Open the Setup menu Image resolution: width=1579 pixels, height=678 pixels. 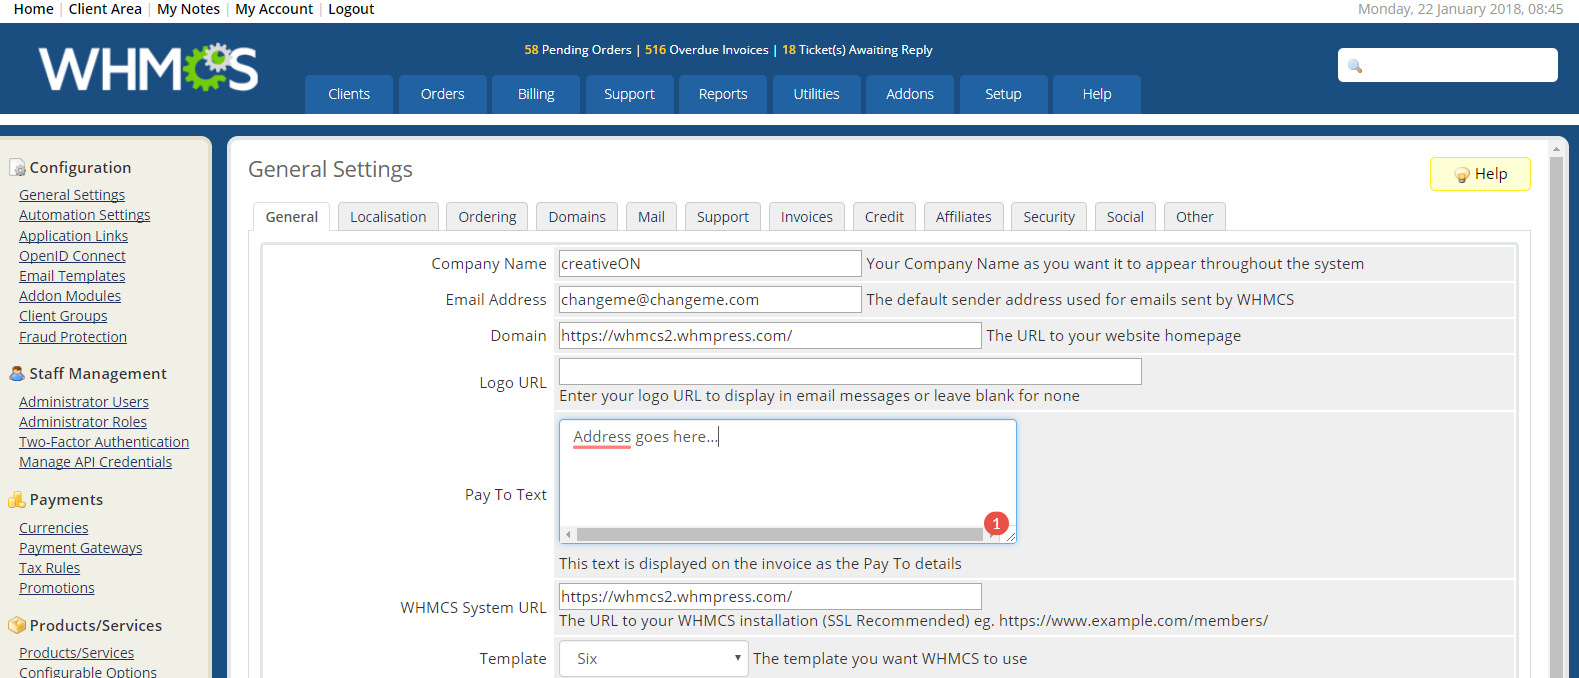1003,94
